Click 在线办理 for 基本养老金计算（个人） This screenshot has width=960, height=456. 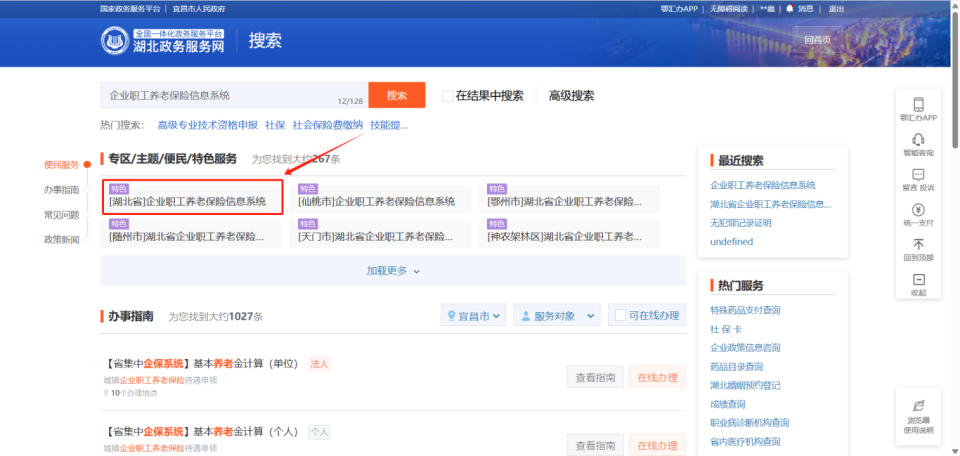point(658,445)
